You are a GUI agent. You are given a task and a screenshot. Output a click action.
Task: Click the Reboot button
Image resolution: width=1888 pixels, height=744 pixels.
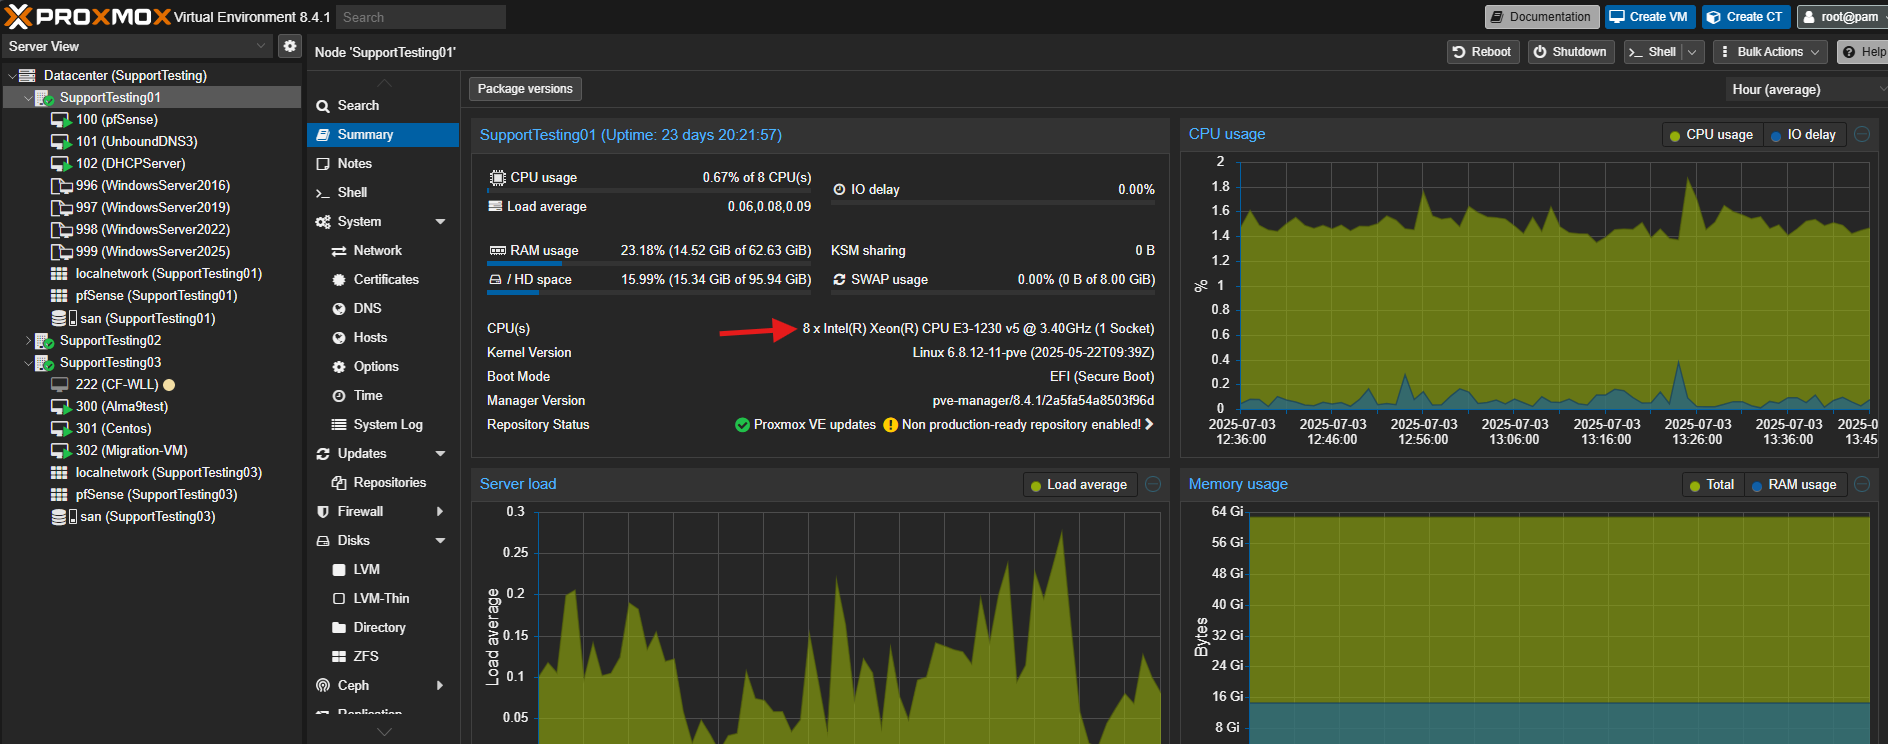(x=1483, y=52)
